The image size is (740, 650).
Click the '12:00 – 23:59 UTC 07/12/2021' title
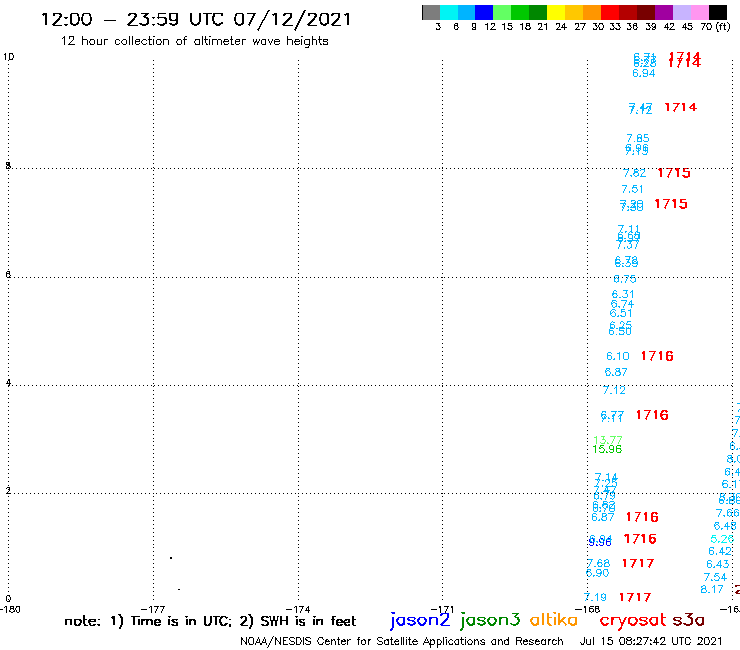pos(196,20)
